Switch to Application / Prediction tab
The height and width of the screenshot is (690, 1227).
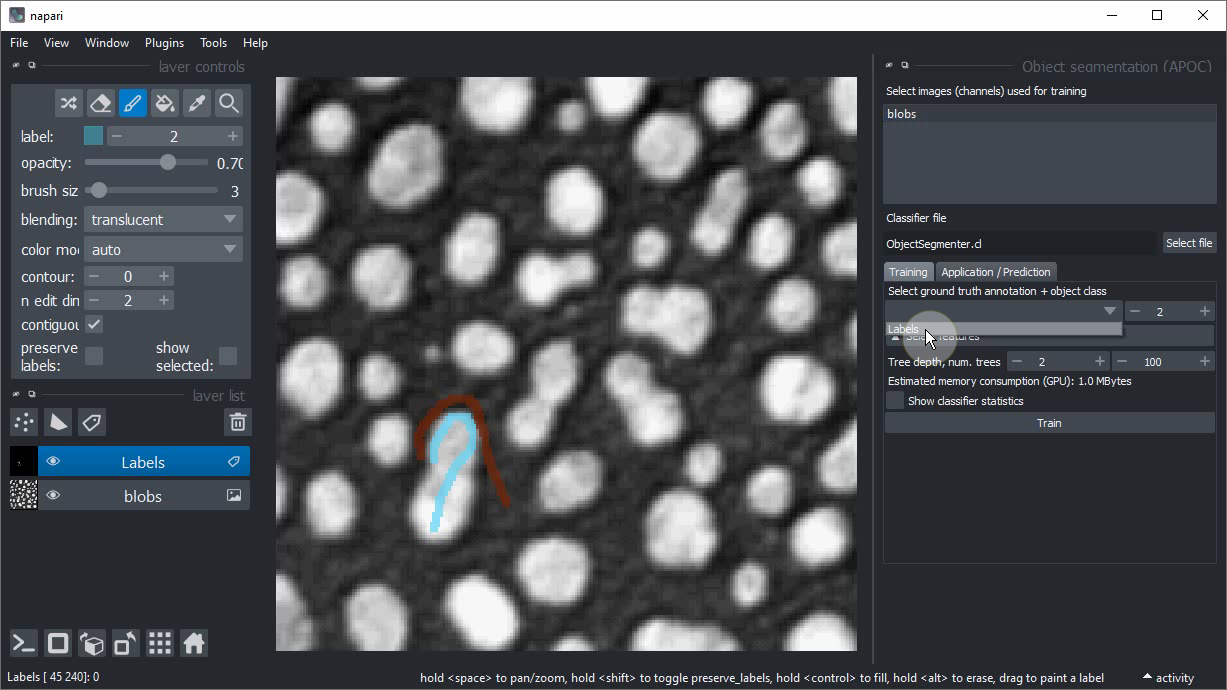coord(995,272)
